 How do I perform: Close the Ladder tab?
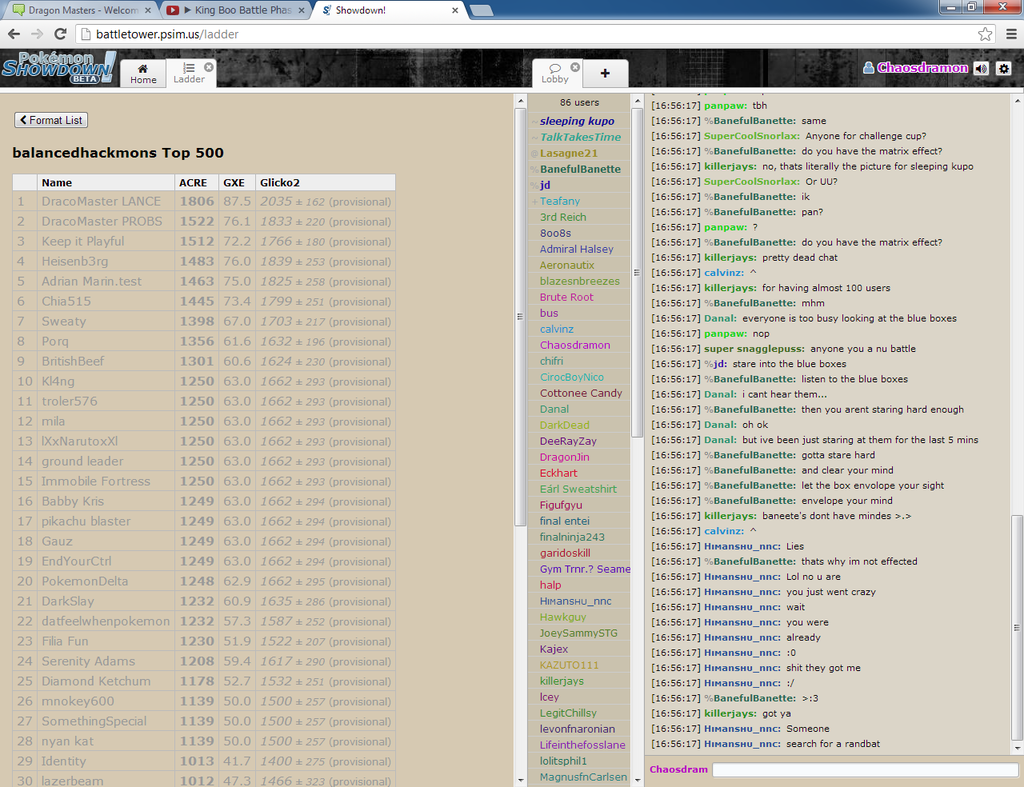coord(209,67)
